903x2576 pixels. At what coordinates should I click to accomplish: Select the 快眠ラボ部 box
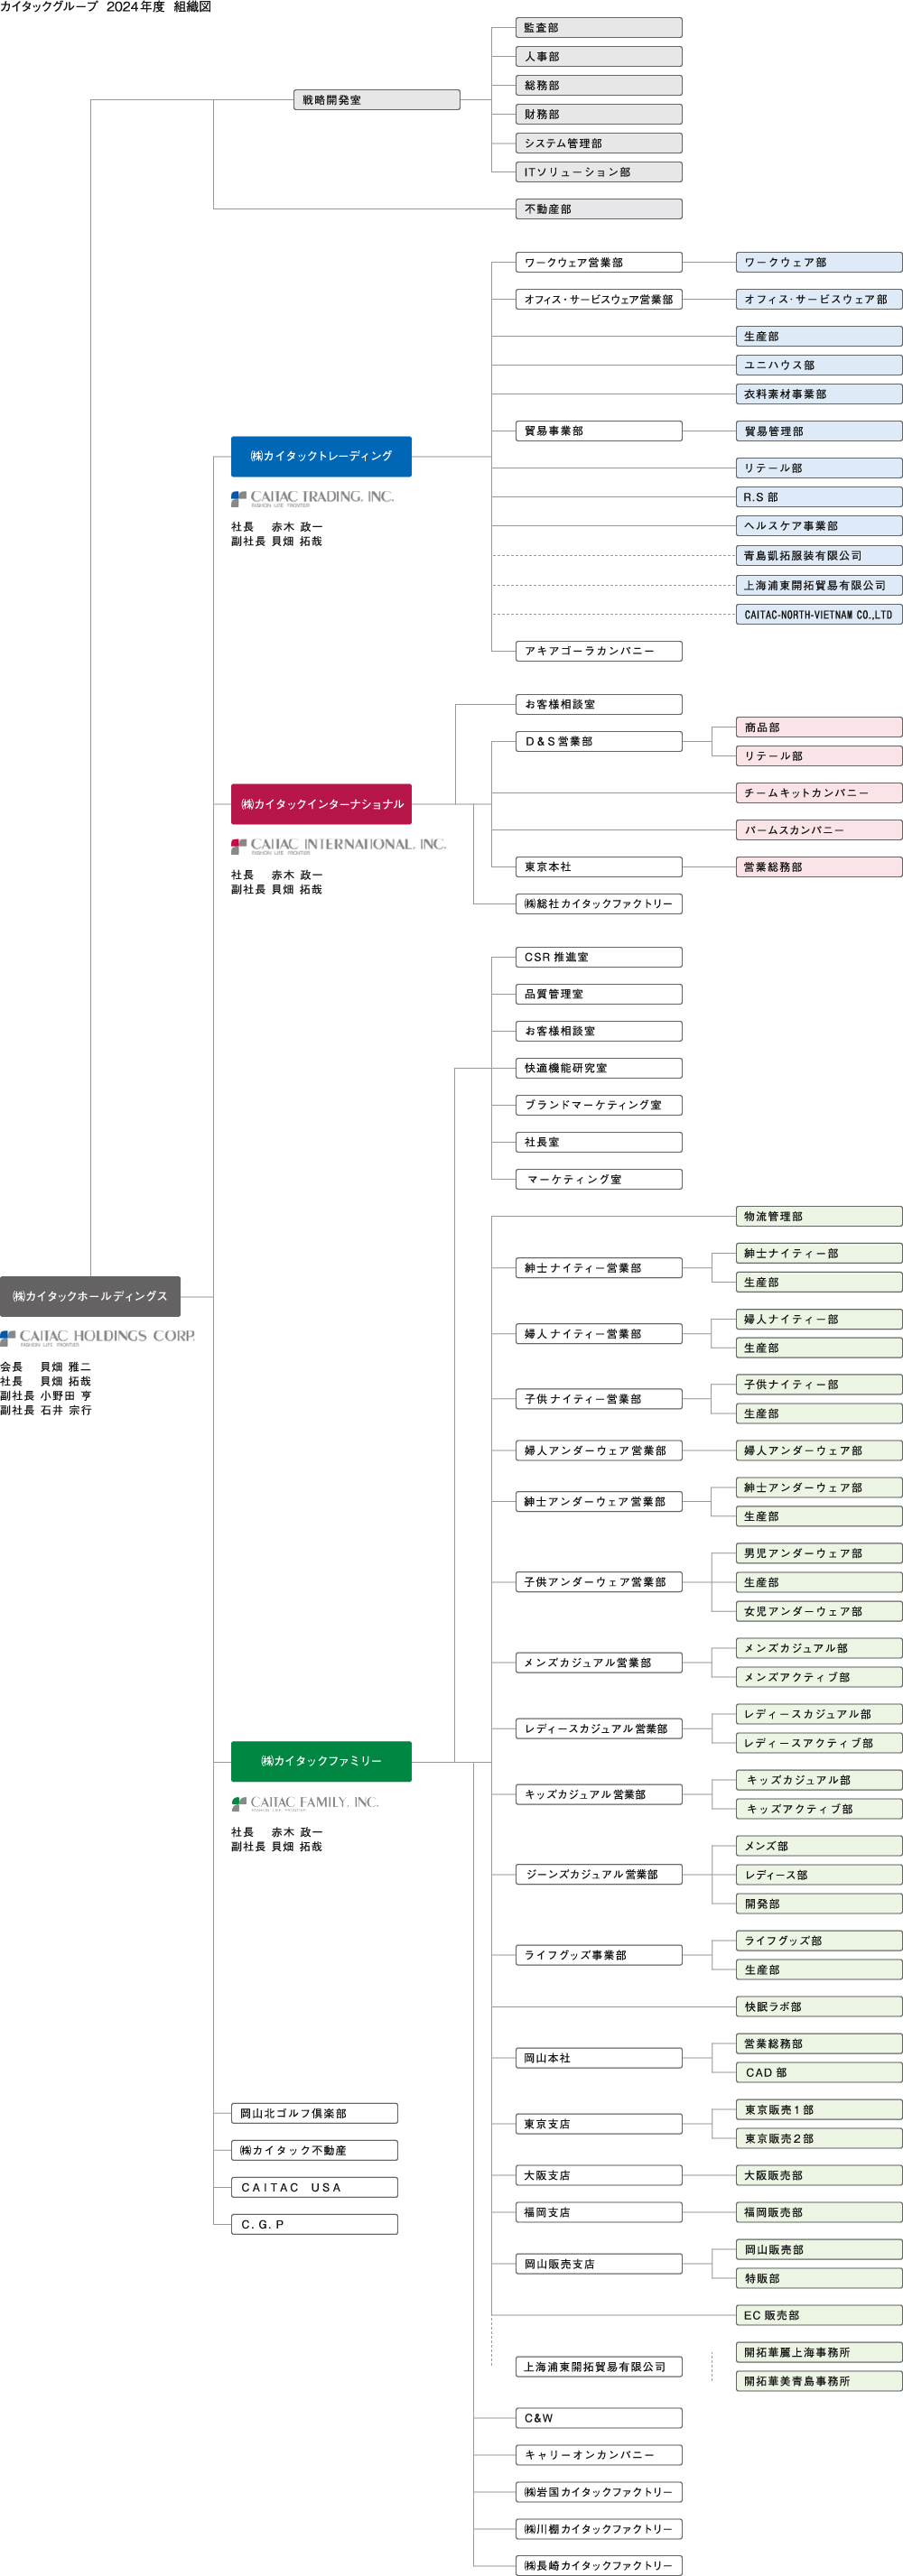(819, 2007)
